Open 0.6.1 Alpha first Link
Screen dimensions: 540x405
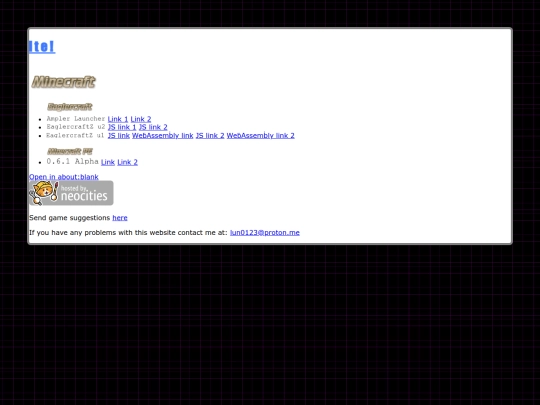[108, 162]
